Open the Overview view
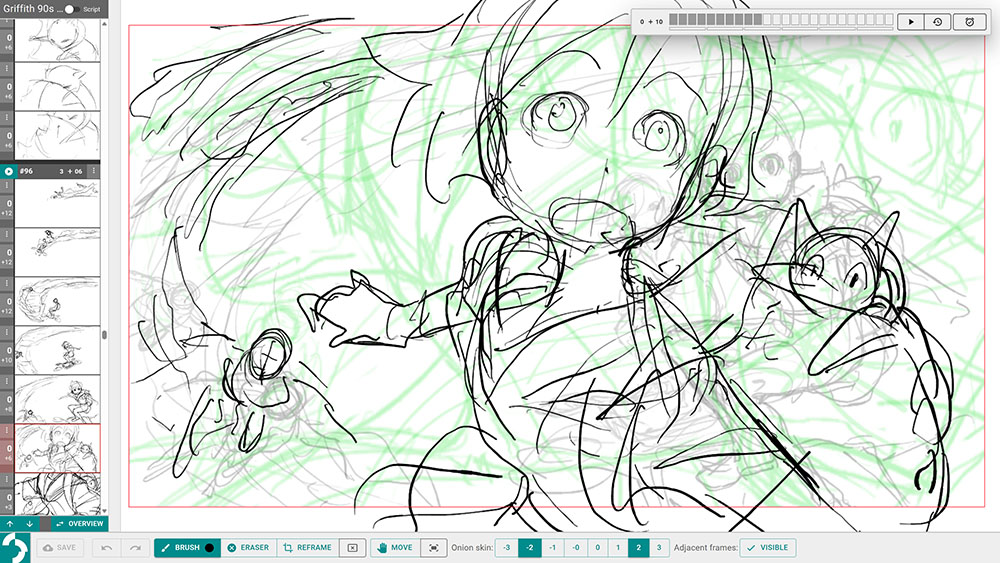The image size is (1000, 563). (79, 523)
